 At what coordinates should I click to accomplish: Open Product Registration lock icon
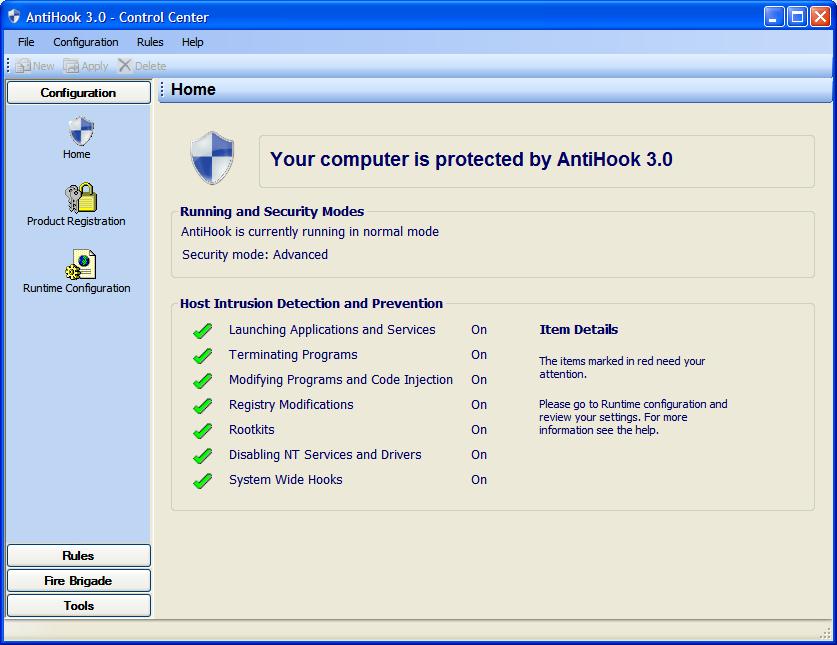[x=81, y=198]
